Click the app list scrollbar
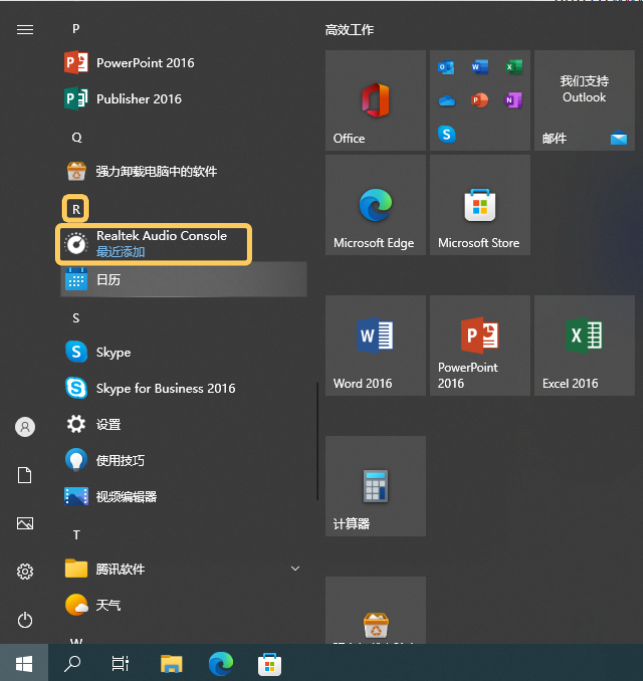 click(x=317, y=441)
